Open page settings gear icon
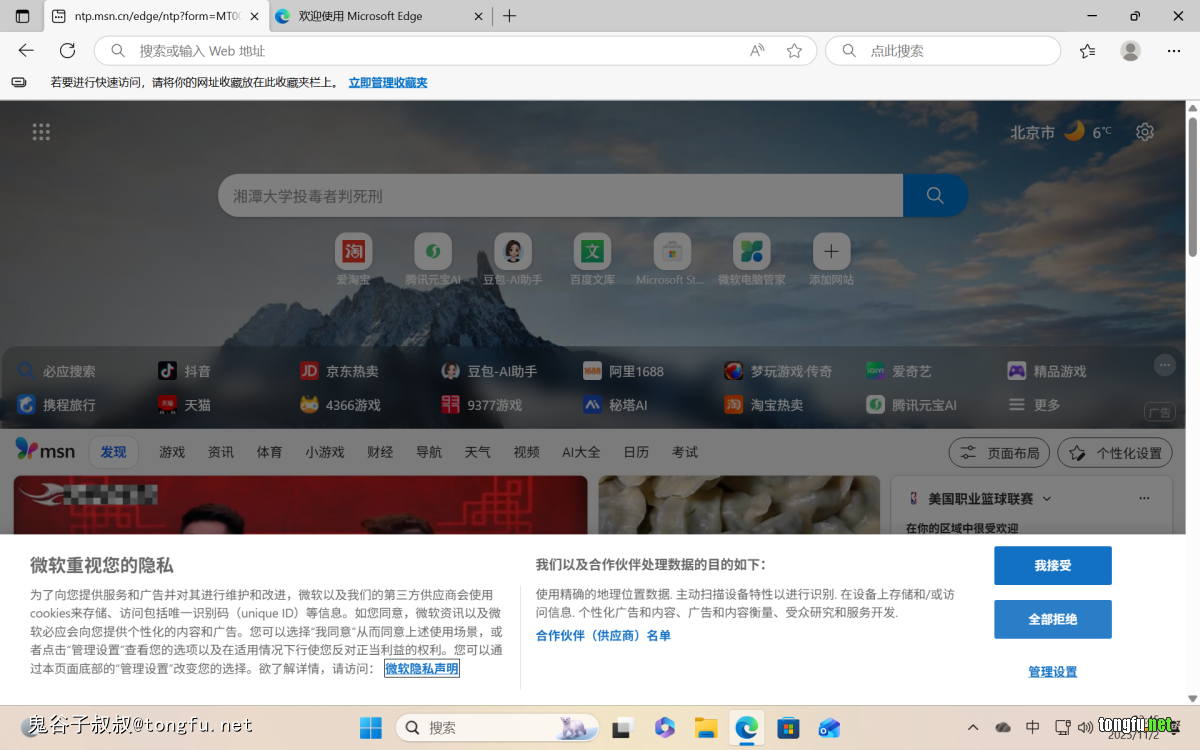Viewport: 1200px width, 750px height. pyautogui.click(x=1145, y=132)
